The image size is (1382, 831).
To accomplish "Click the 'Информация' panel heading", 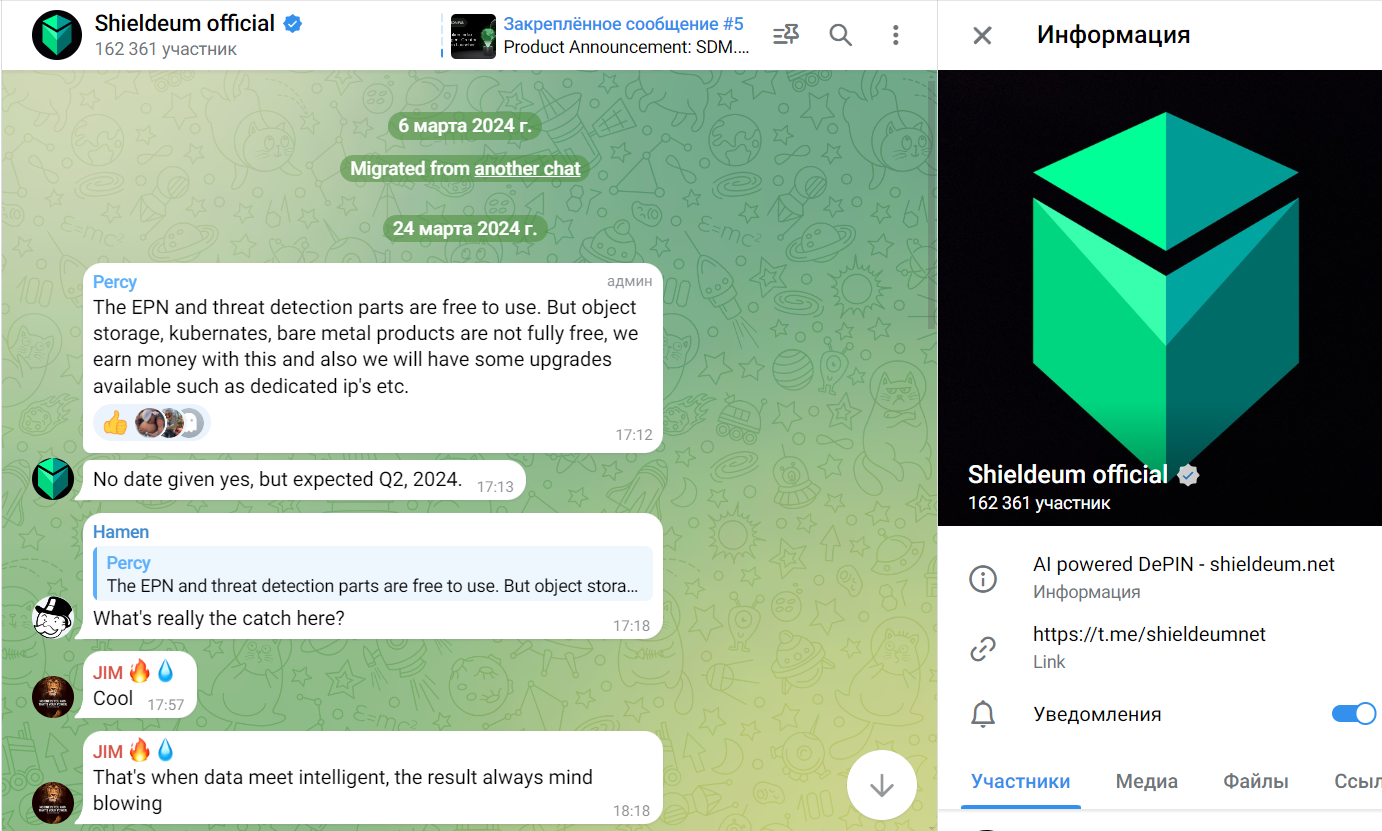I will tap(1113, 35).
